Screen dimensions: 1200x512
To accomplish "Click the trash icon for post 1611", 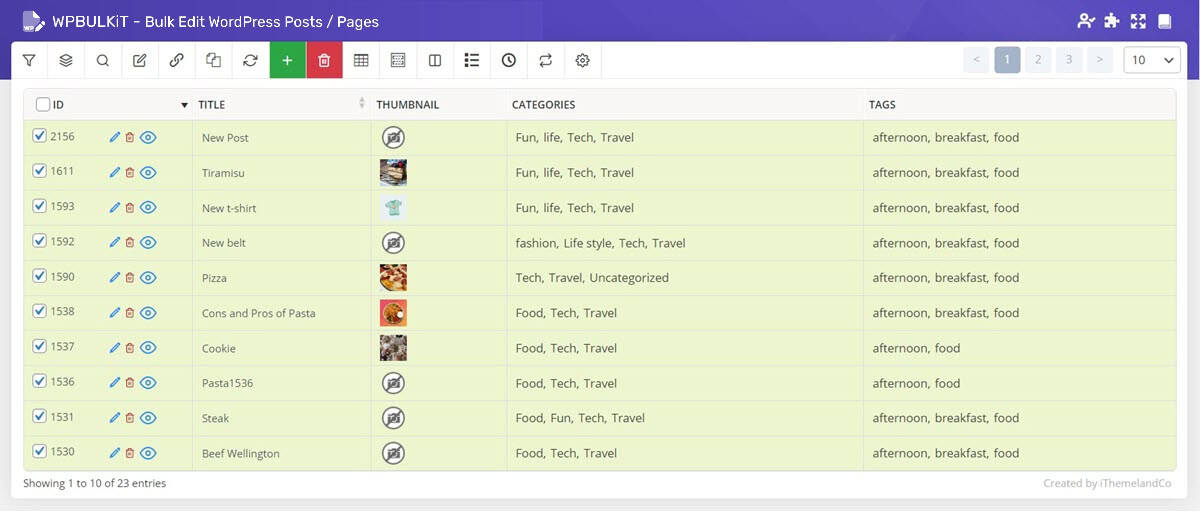I will pyautogui.click(x=130, y=172).
